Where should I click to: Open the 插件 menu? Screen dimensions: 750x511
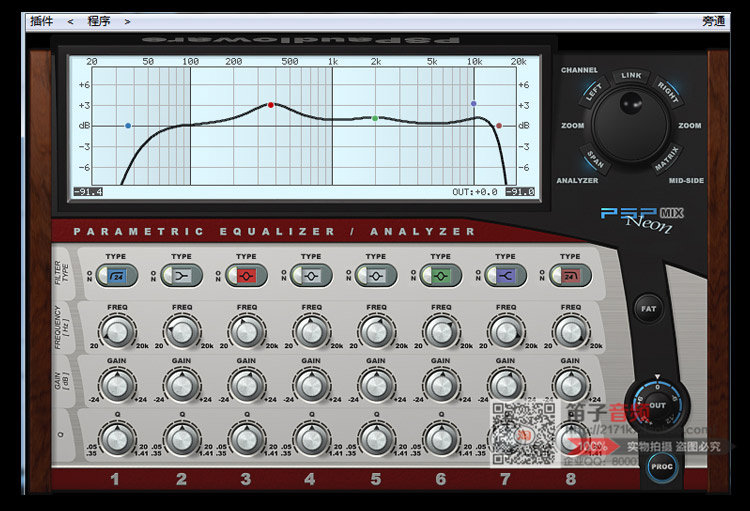click(42, 21)
